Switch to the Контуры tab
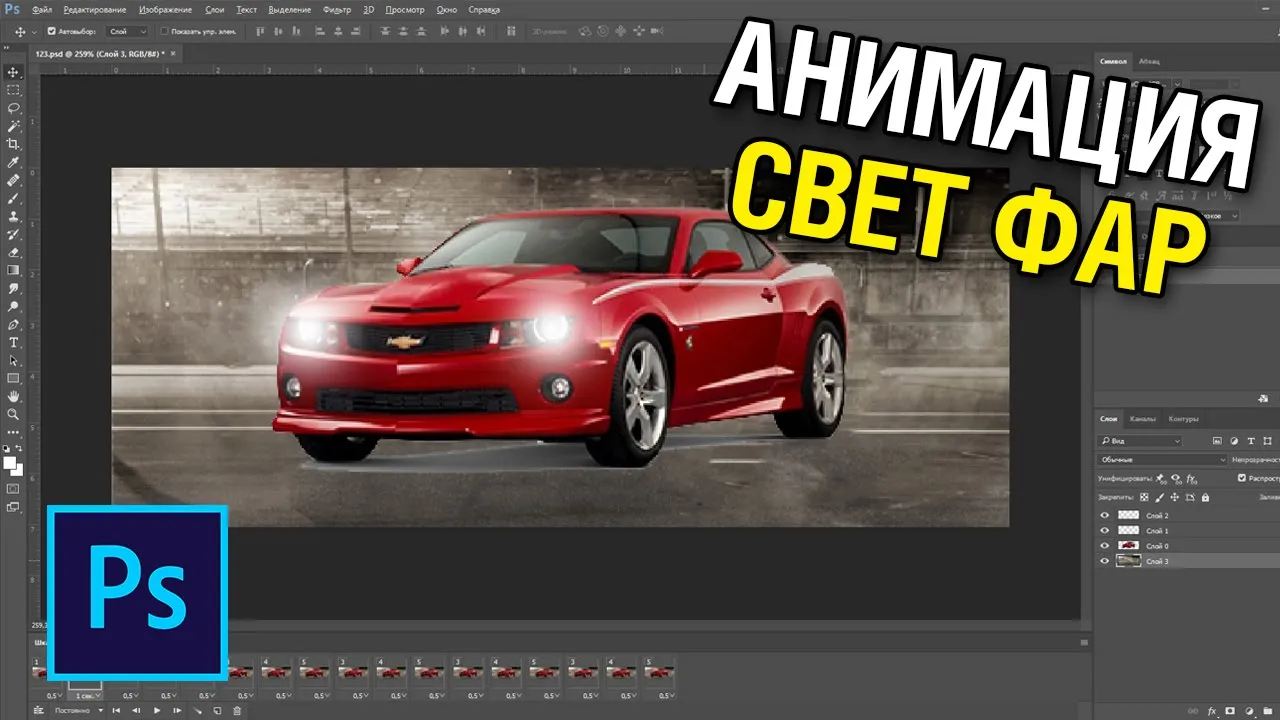The image size is (1280, 720). (x=1184, y=419)
